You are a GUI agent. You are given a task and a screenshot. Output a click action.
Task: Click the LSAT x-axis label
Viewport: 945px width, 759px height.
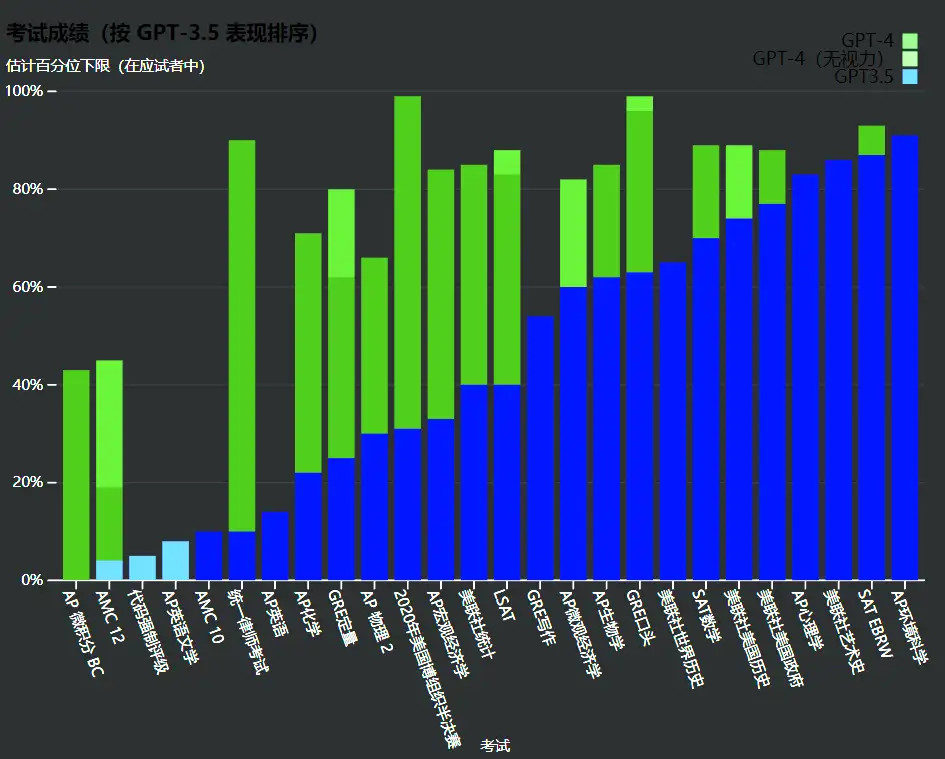coord(504,605)
